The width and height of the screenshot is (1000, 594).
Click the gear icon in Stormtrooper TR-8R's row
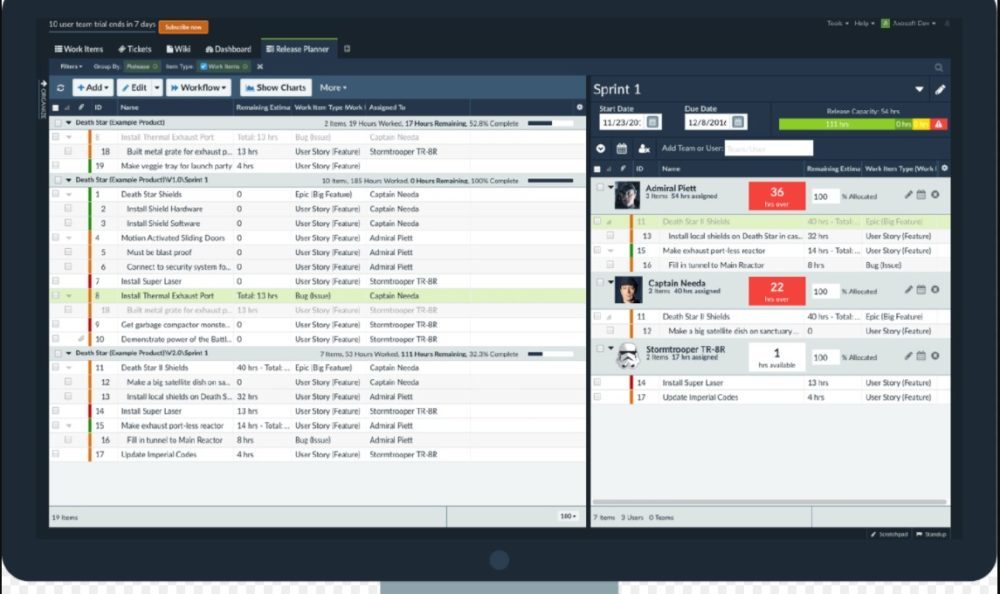pos(935,356)
